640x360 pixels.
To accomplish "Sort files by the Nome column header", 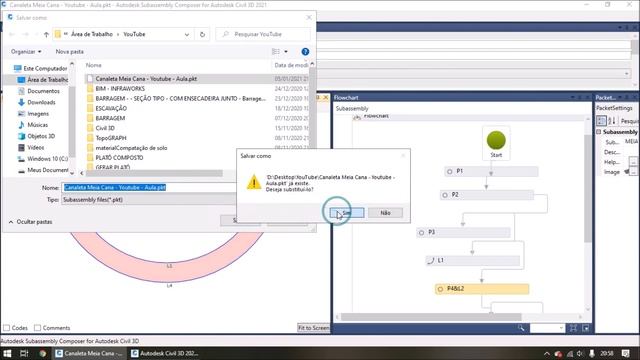I will point(93,65).
